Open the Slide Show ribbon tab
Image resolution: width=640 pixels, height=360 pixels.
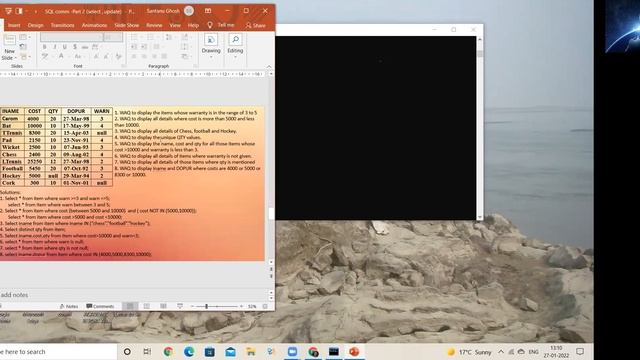click(x=127, y=25)
